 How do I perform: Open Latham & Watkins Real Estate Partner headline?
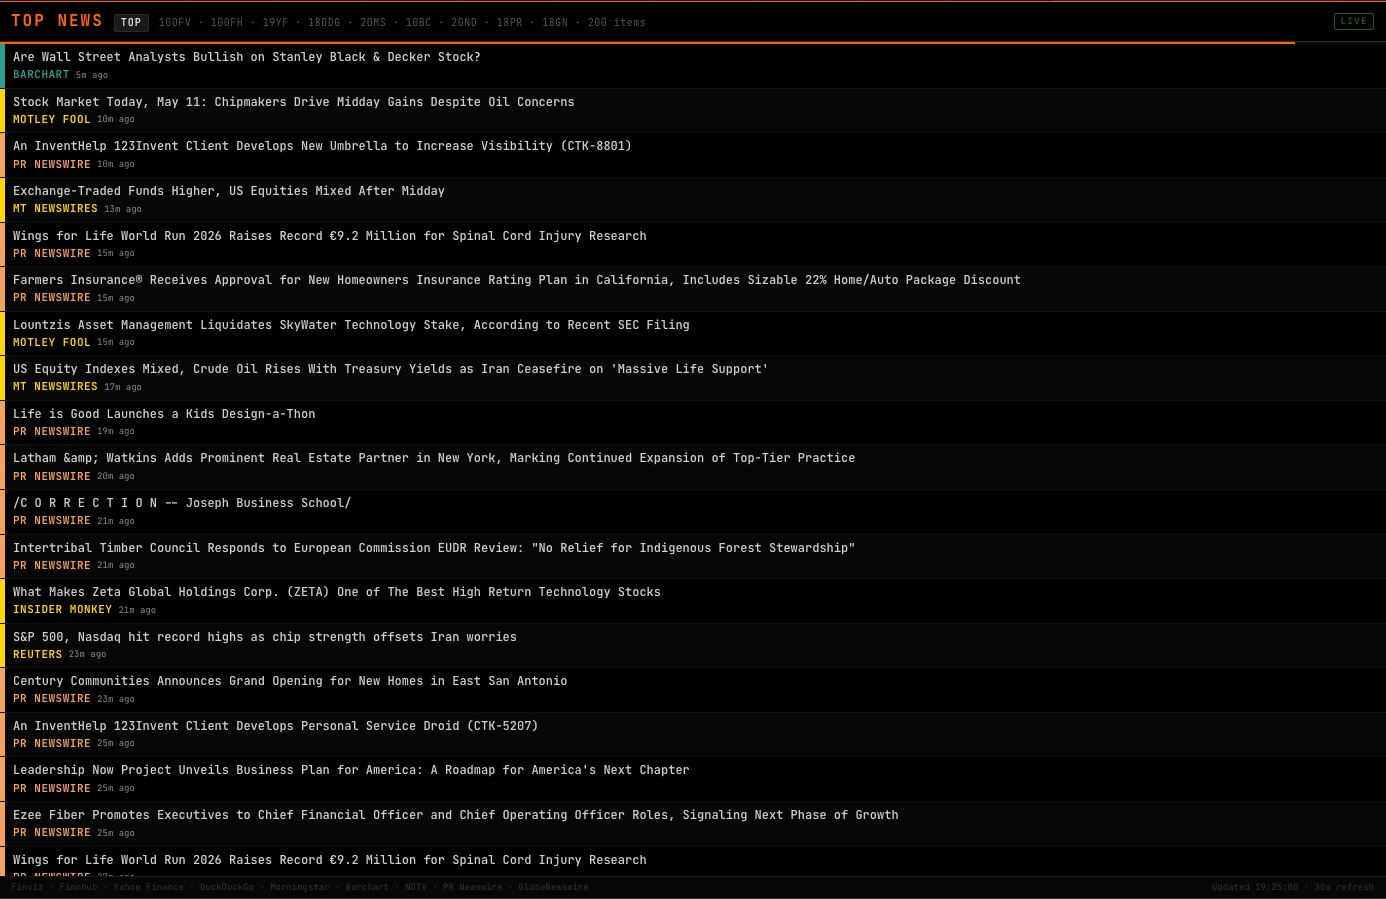[x=434, y=458]
